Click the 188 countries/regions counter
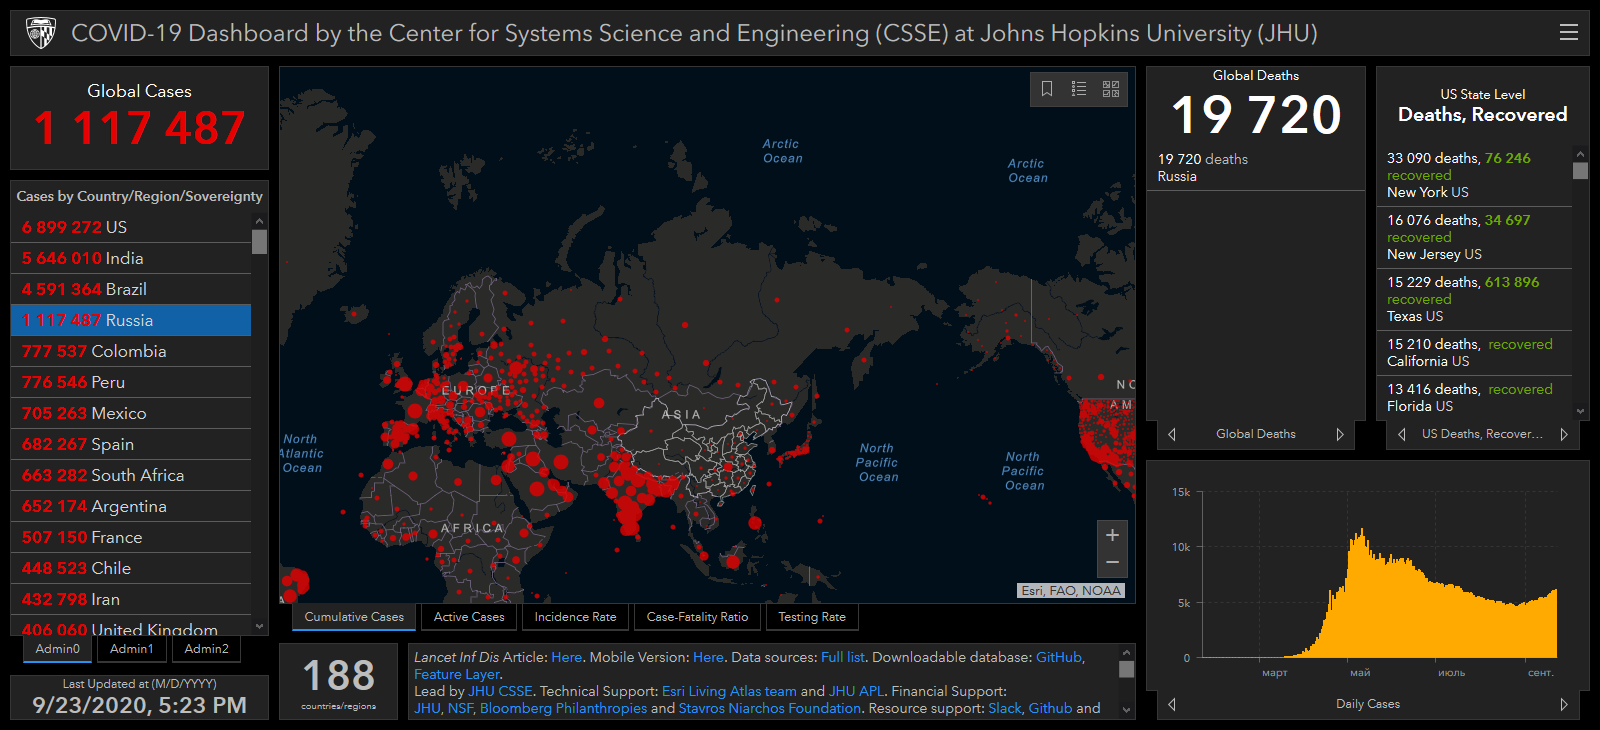 click(x=339, y=682)
